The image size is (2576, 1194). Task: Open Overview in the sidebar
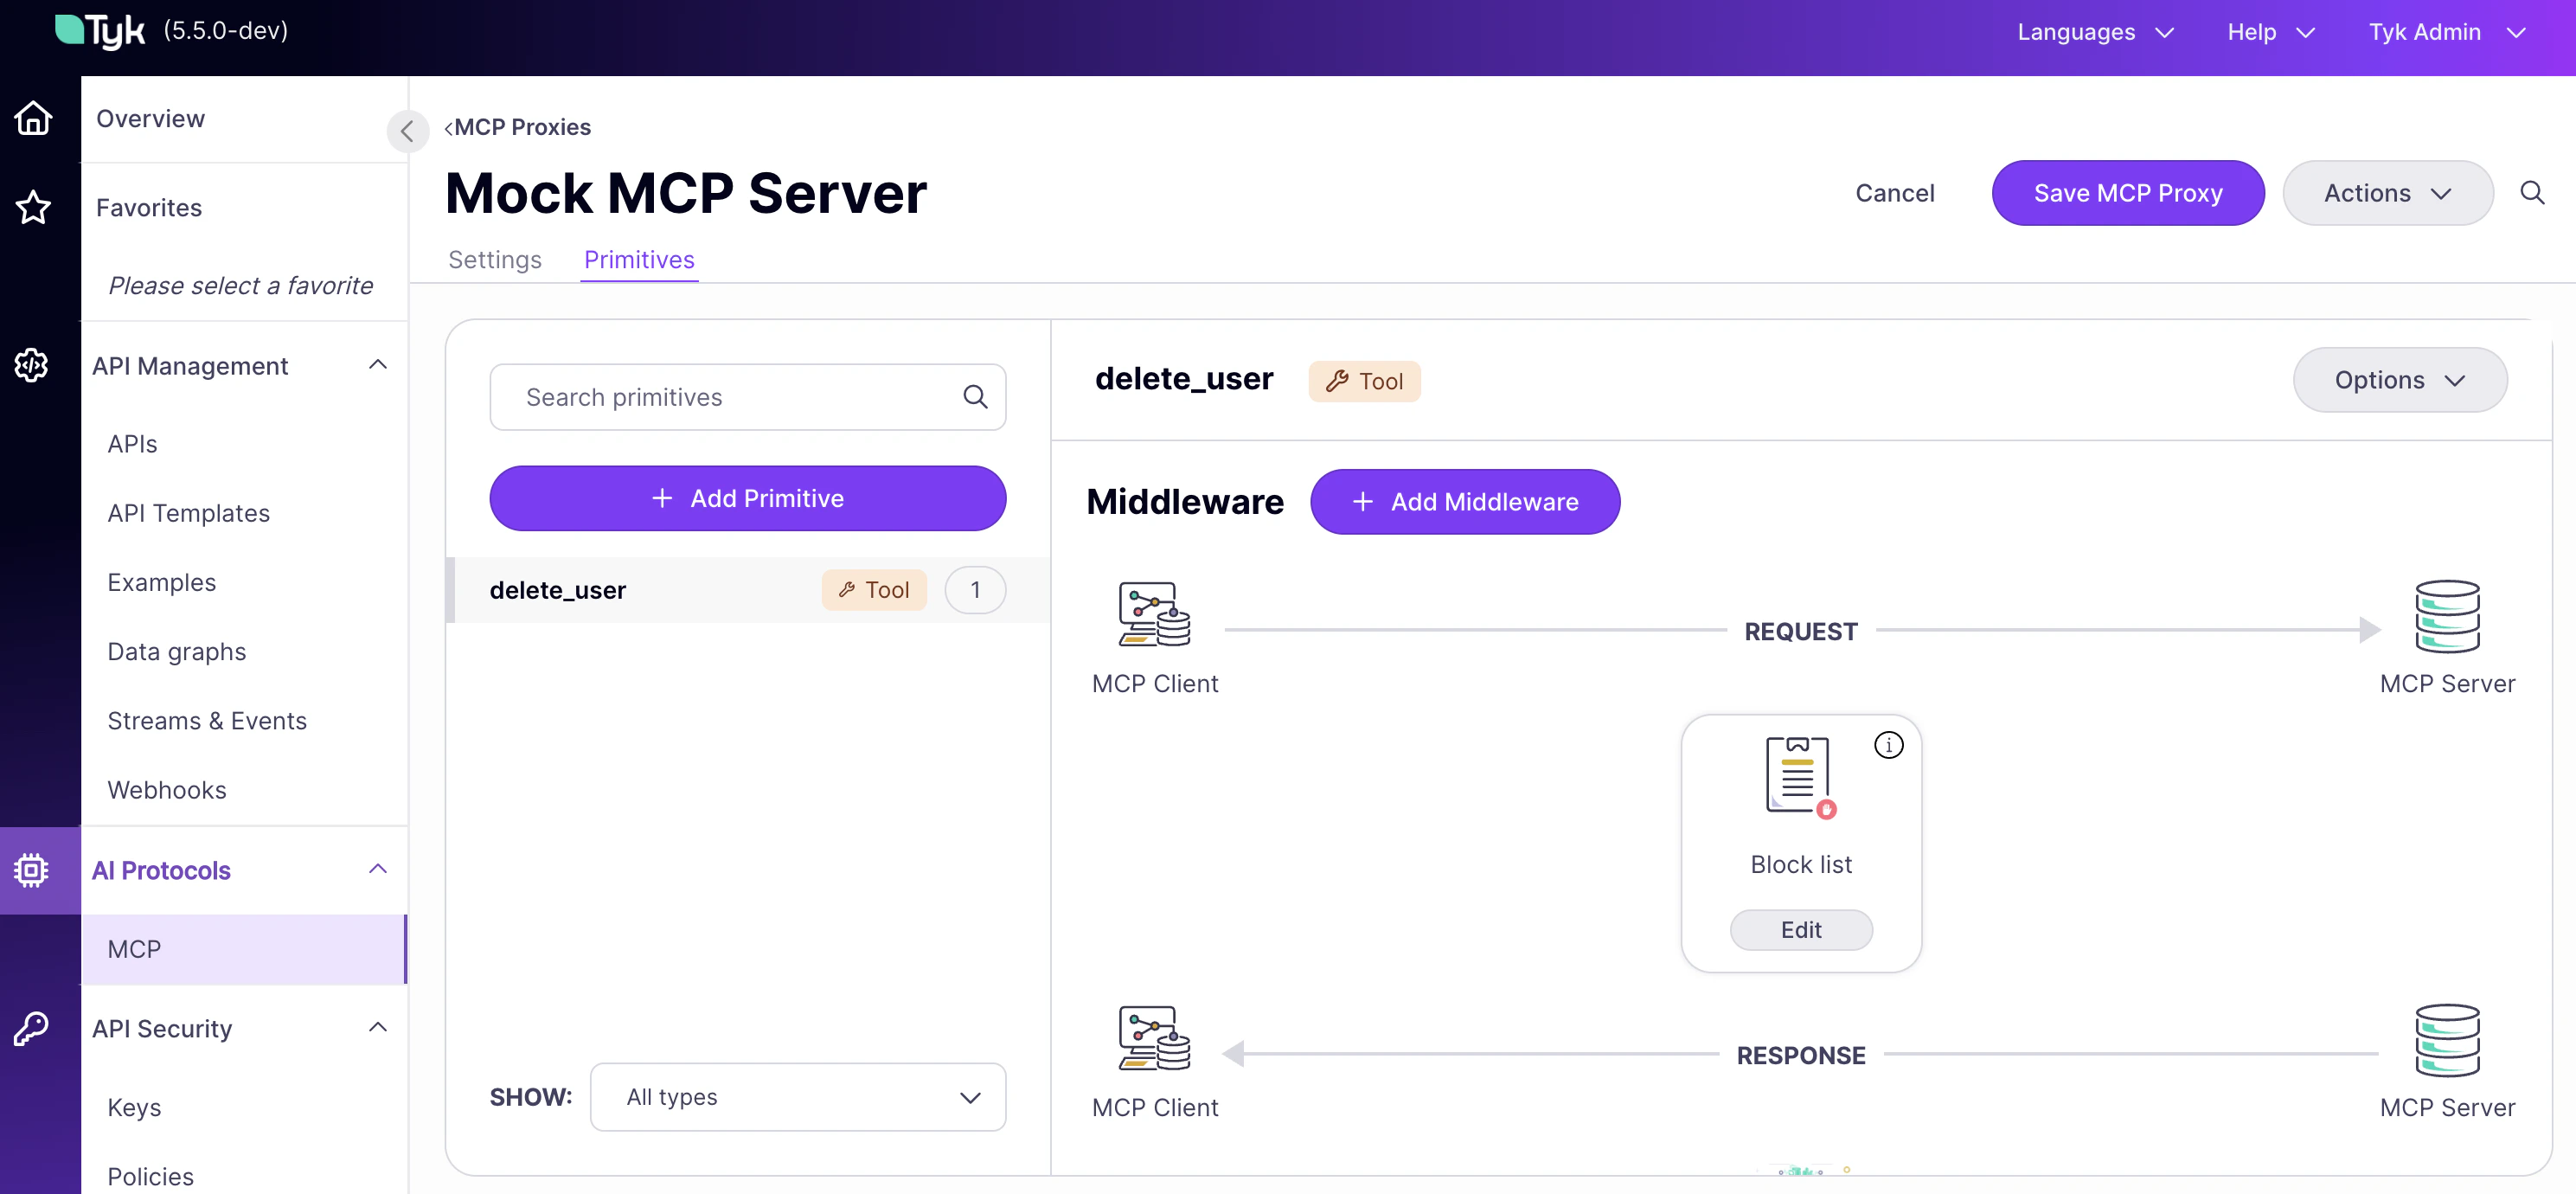150,118
